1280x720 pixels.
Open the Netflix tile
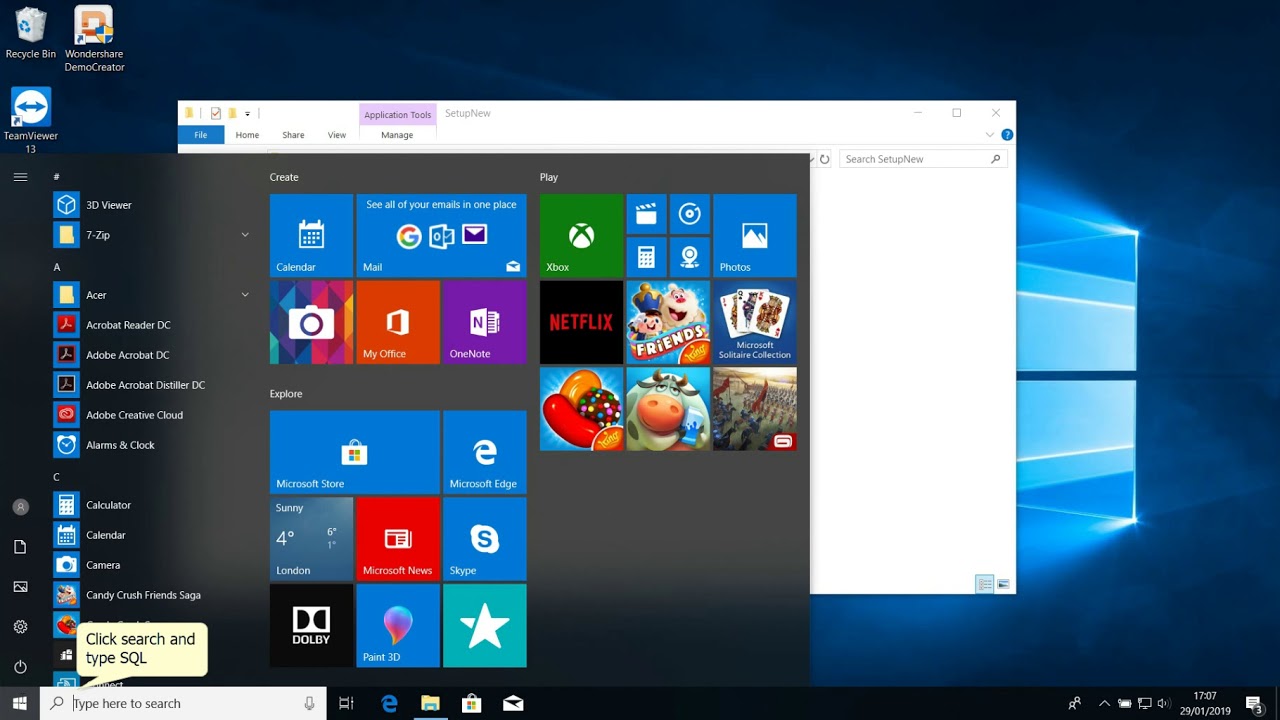[x=581, y=322]
